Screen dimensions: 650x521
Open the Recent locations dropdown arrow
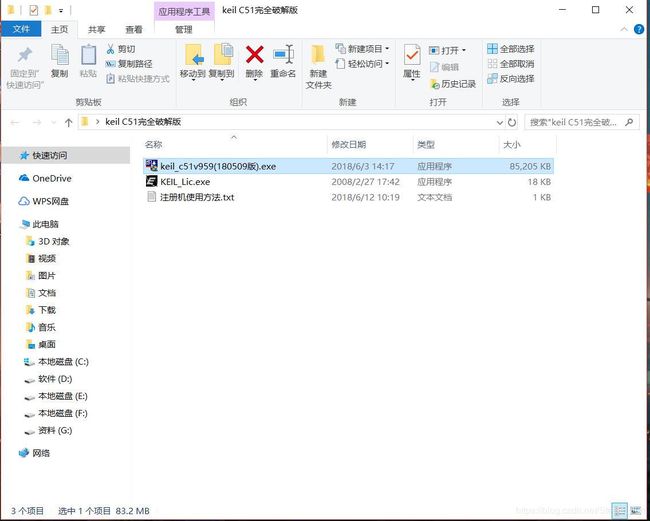53,122
